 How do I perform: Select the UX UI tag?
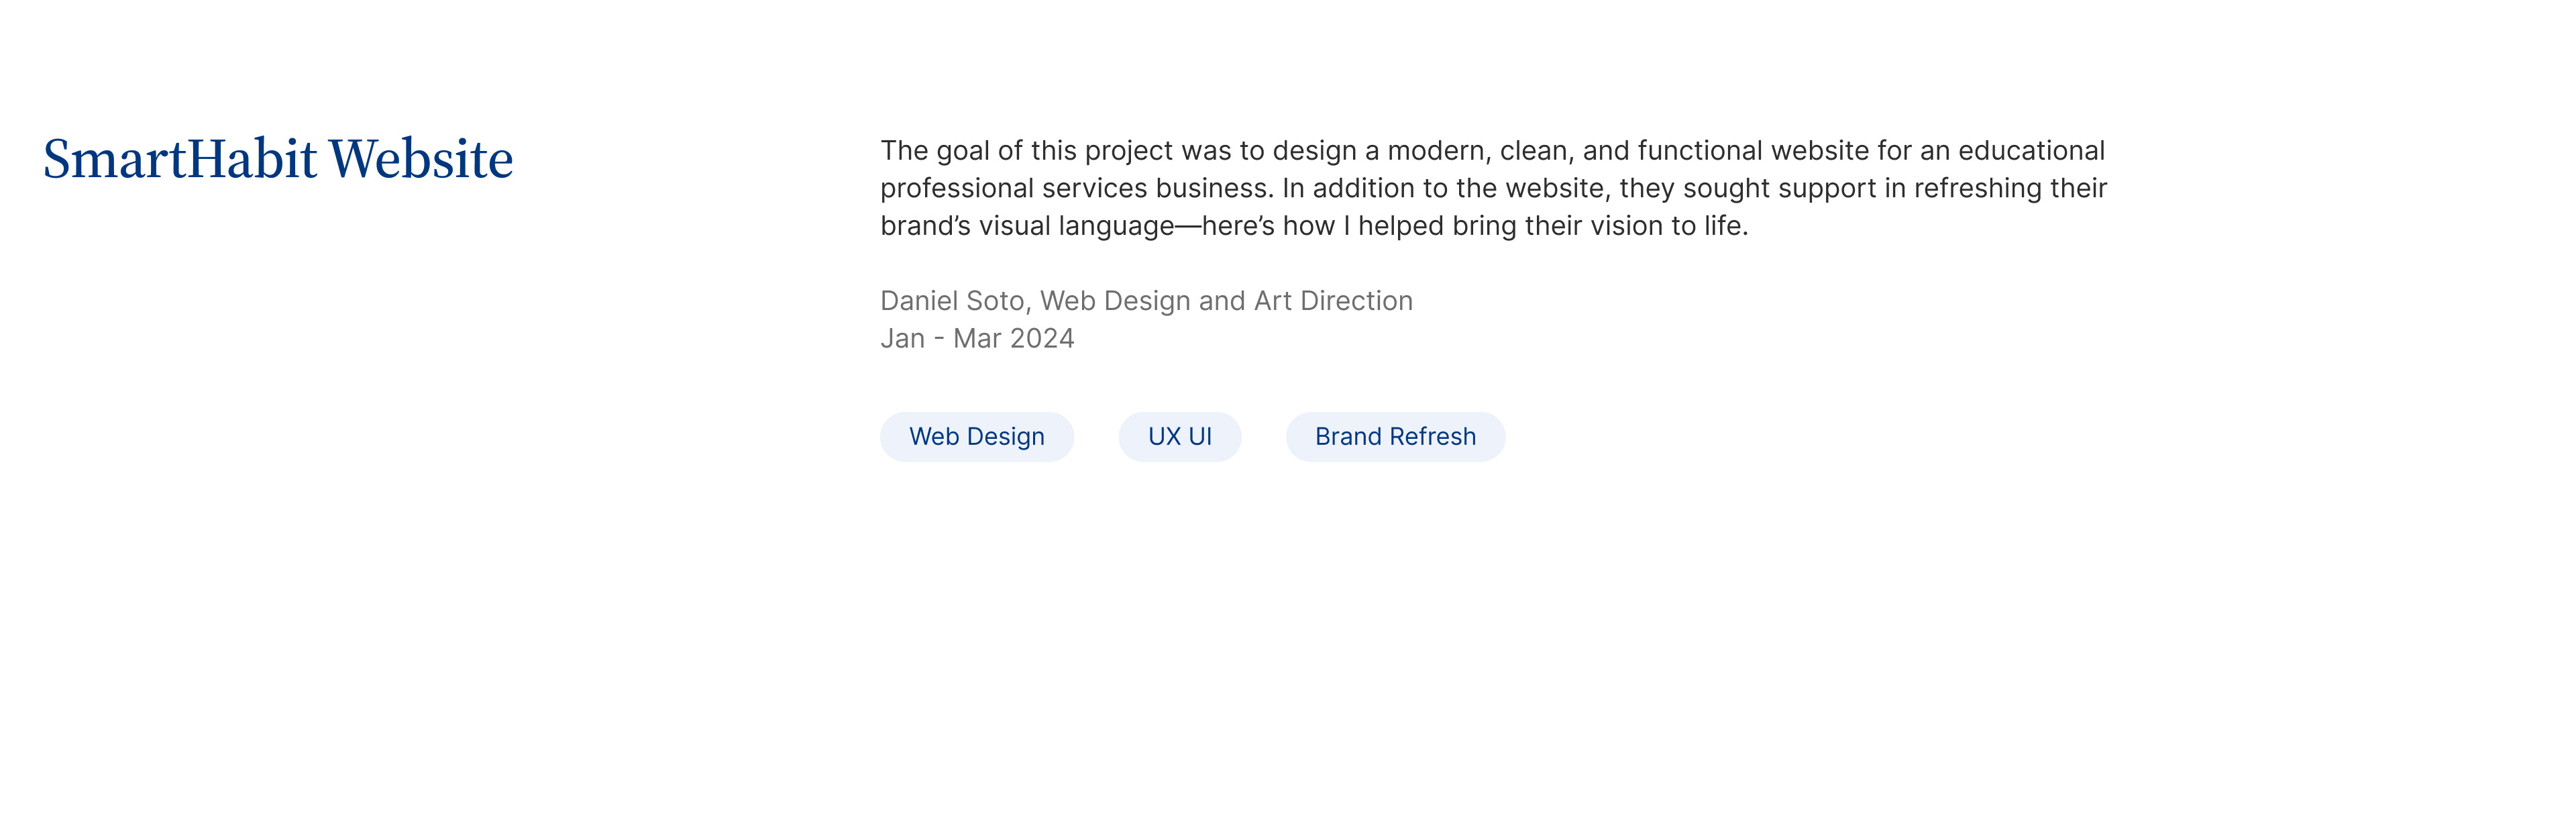click(x=1179, y=437)
